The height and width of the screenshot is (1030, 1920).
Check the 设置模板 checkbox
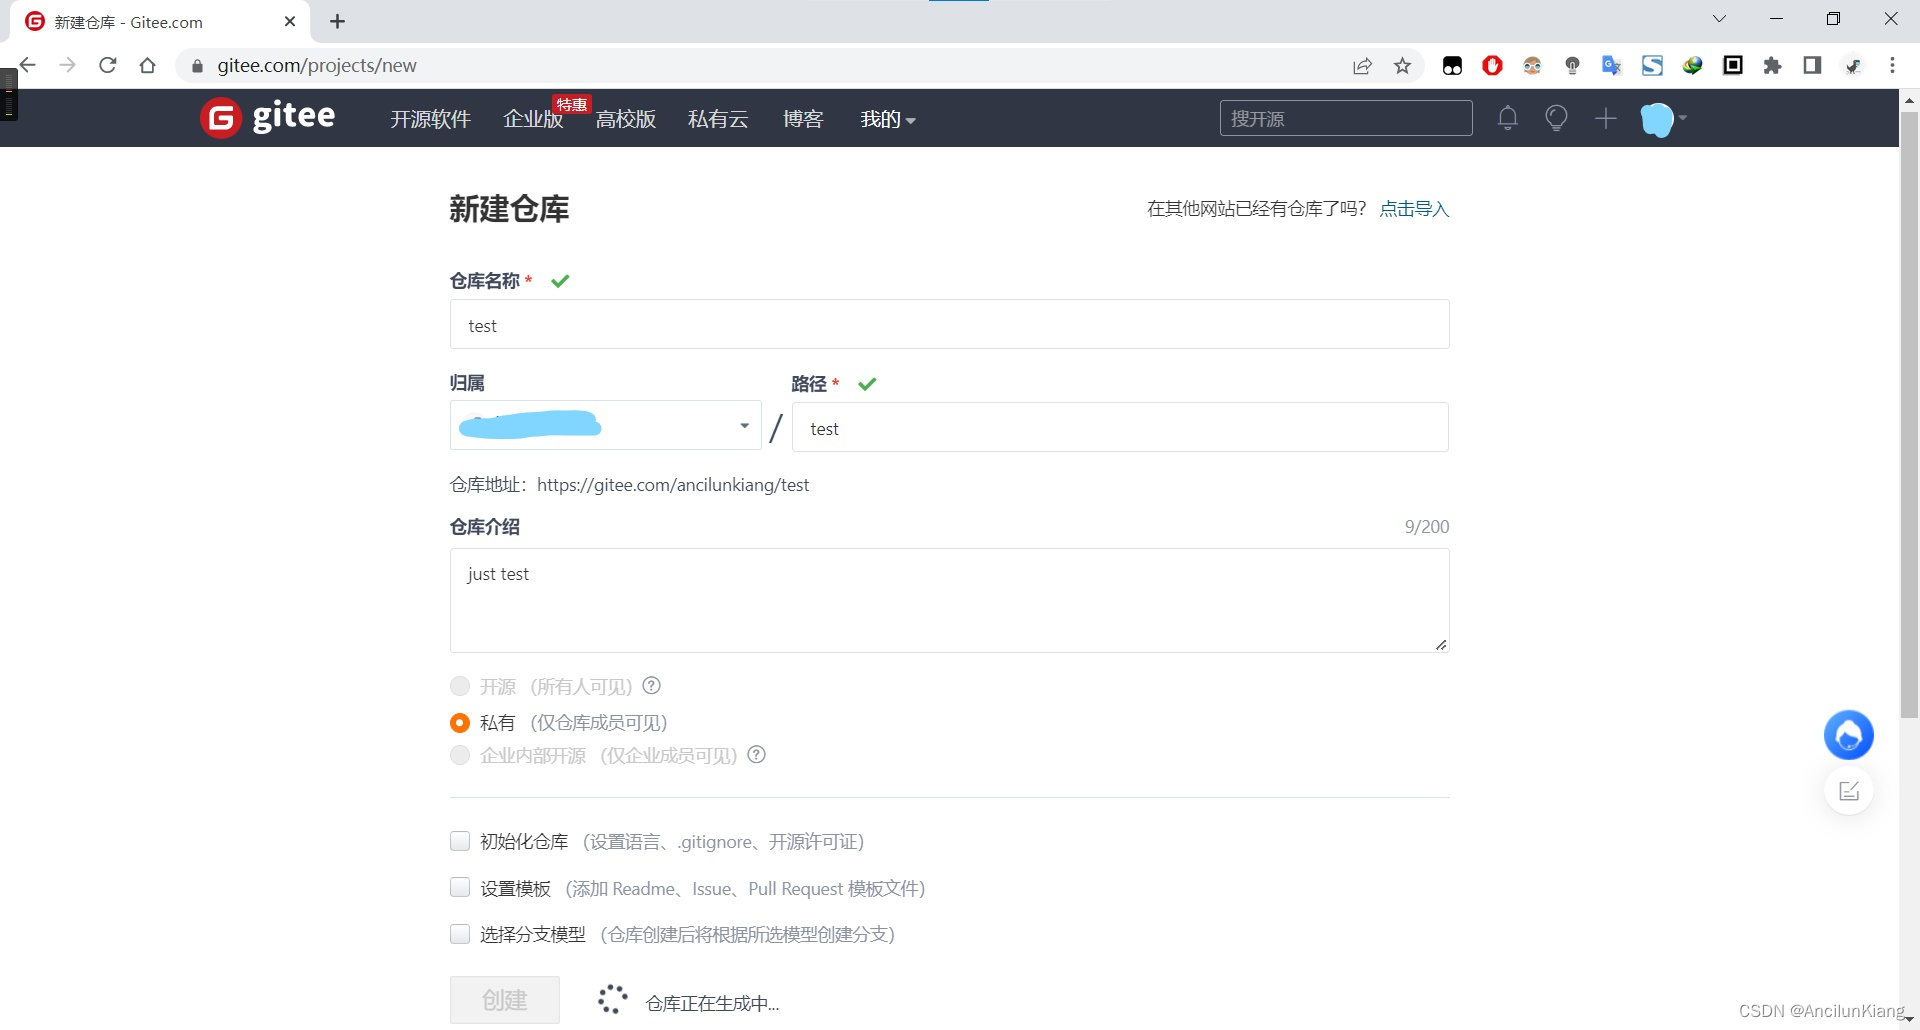tap(460, 888)
